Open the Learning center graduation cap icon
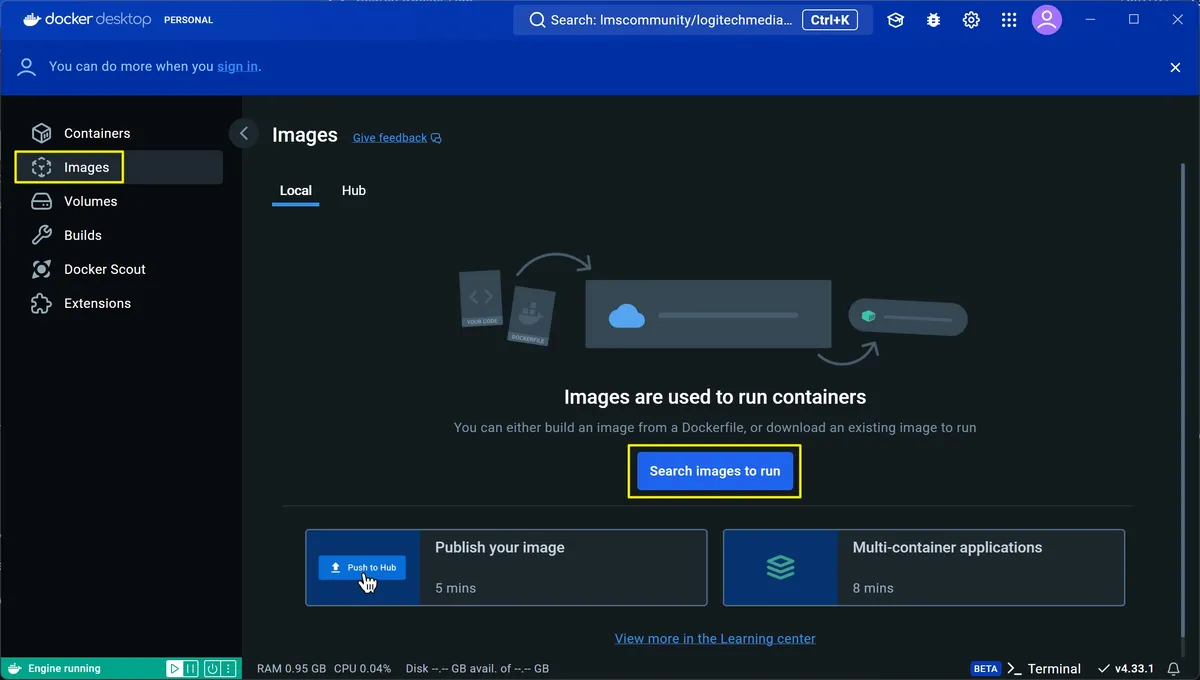Screen dimensions: 1200x680 pos(895,20)
